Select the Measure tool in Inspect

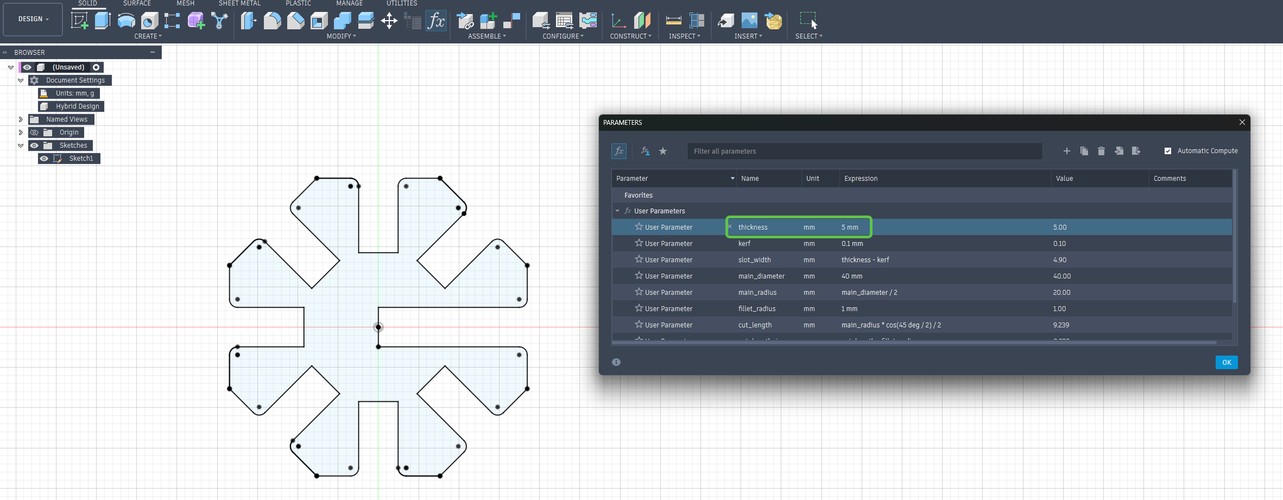click(x=673, y=20)
